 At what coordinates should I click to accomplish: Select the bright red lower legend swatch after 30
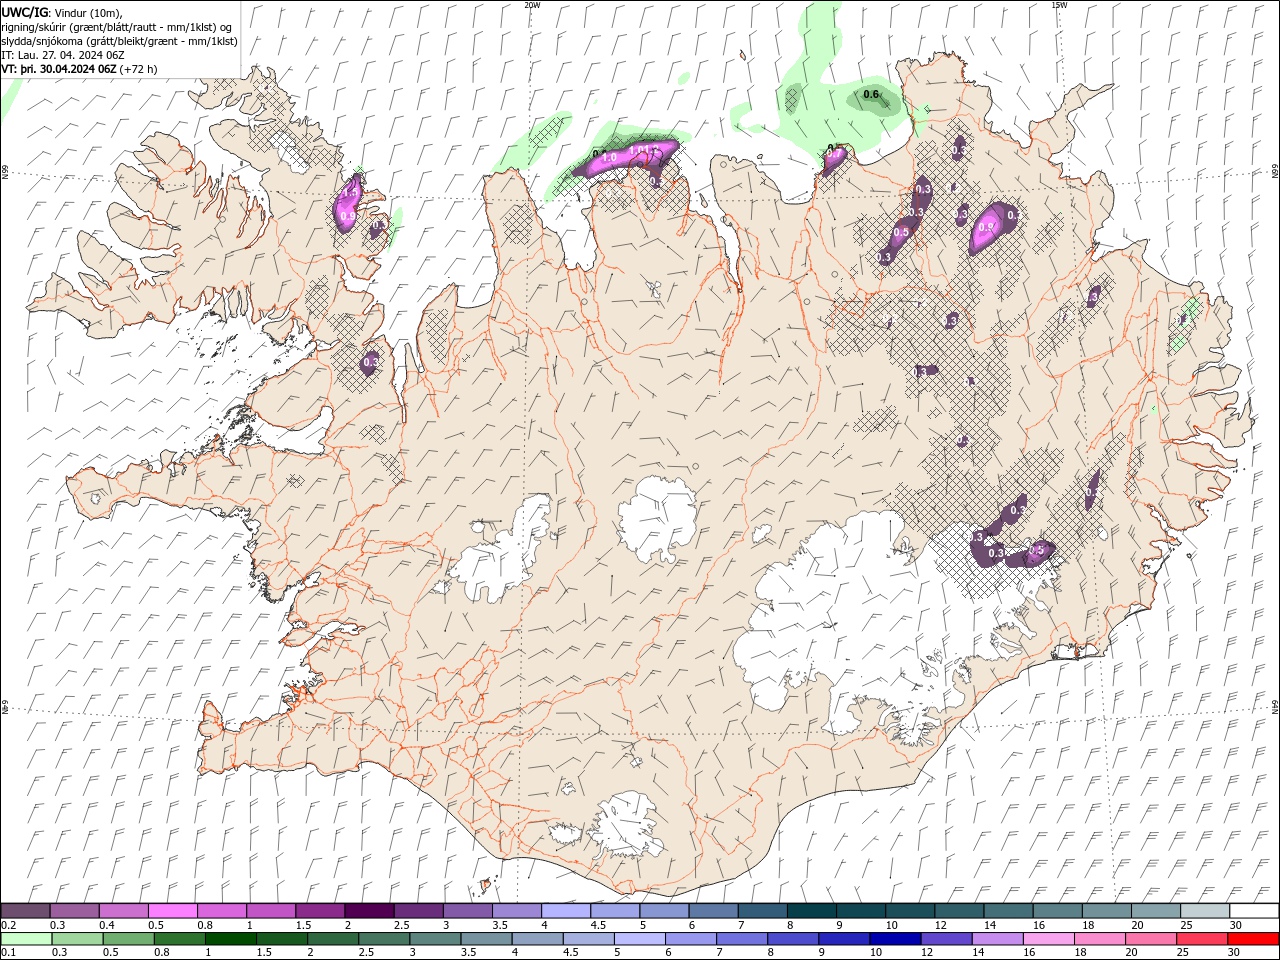click(1252, 939)
